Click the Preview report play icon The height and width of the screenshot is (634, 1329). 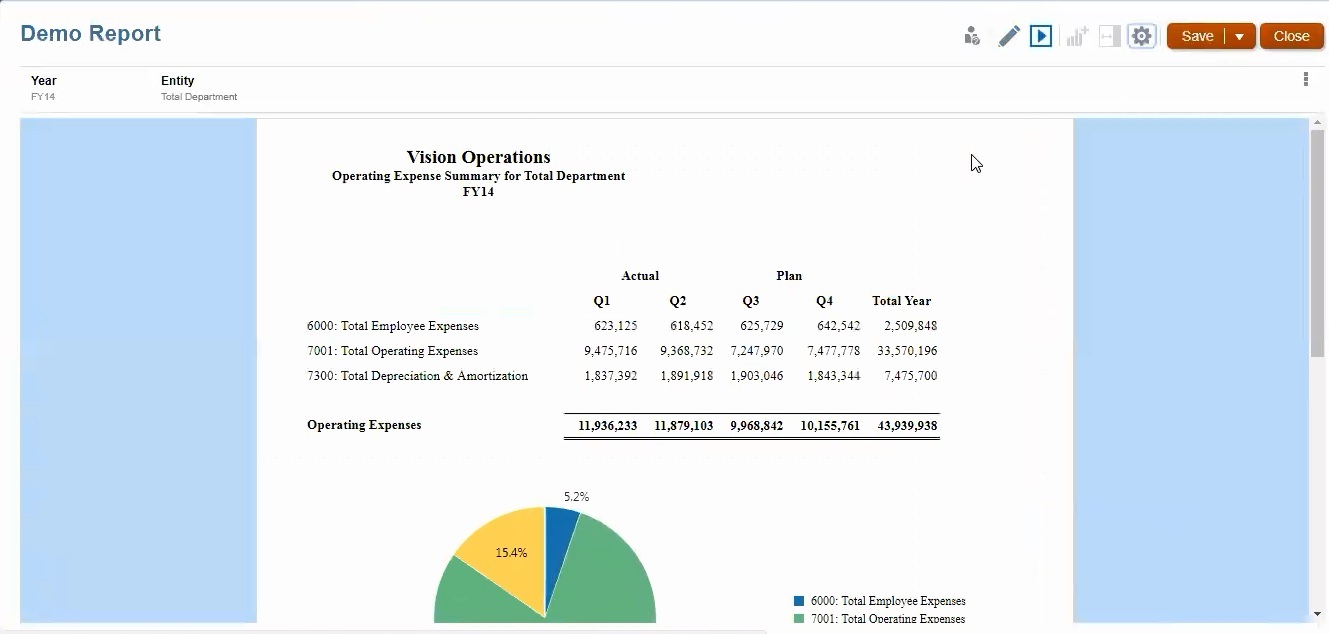tap(1041, 35)
